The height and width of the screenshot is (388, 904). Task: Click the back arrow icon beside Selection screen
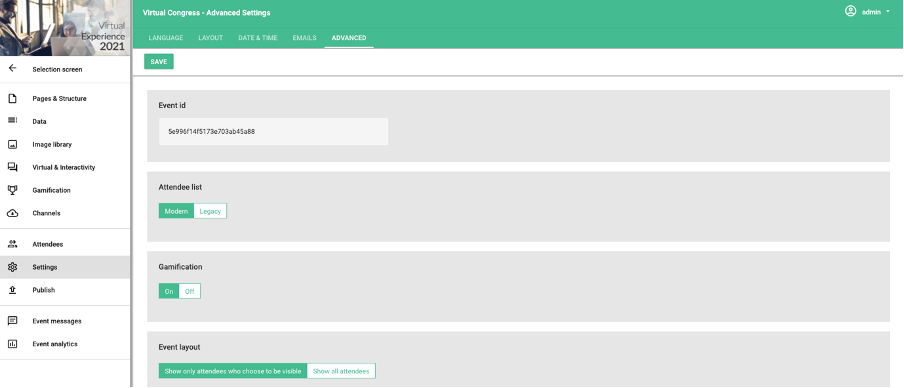(13, 69)
